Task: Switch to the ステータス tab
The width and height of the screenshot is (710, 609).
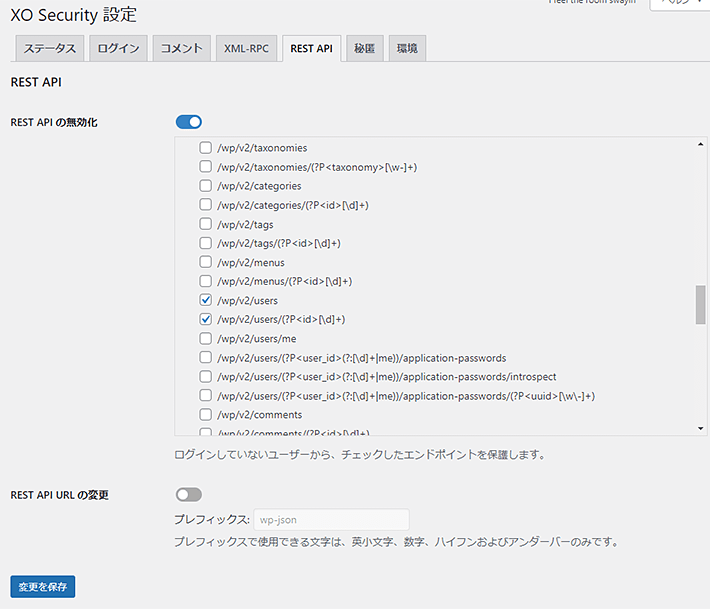Action: 49,48
